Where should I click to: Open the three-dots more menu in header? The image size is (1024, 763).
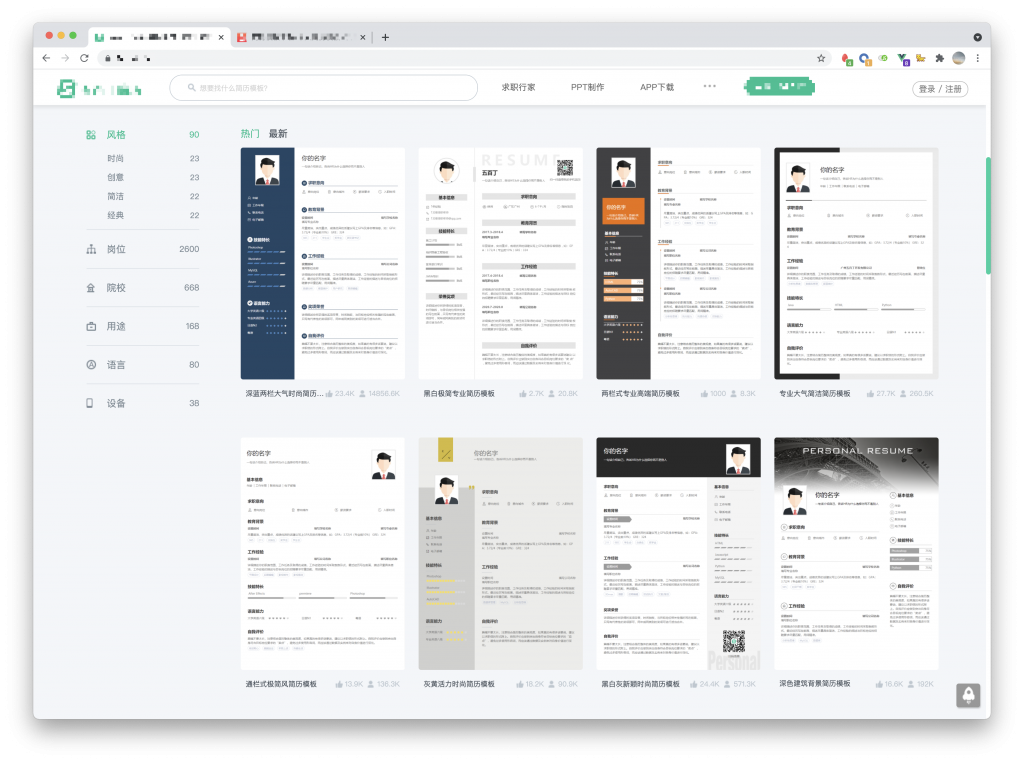click(x=710, y=86)
